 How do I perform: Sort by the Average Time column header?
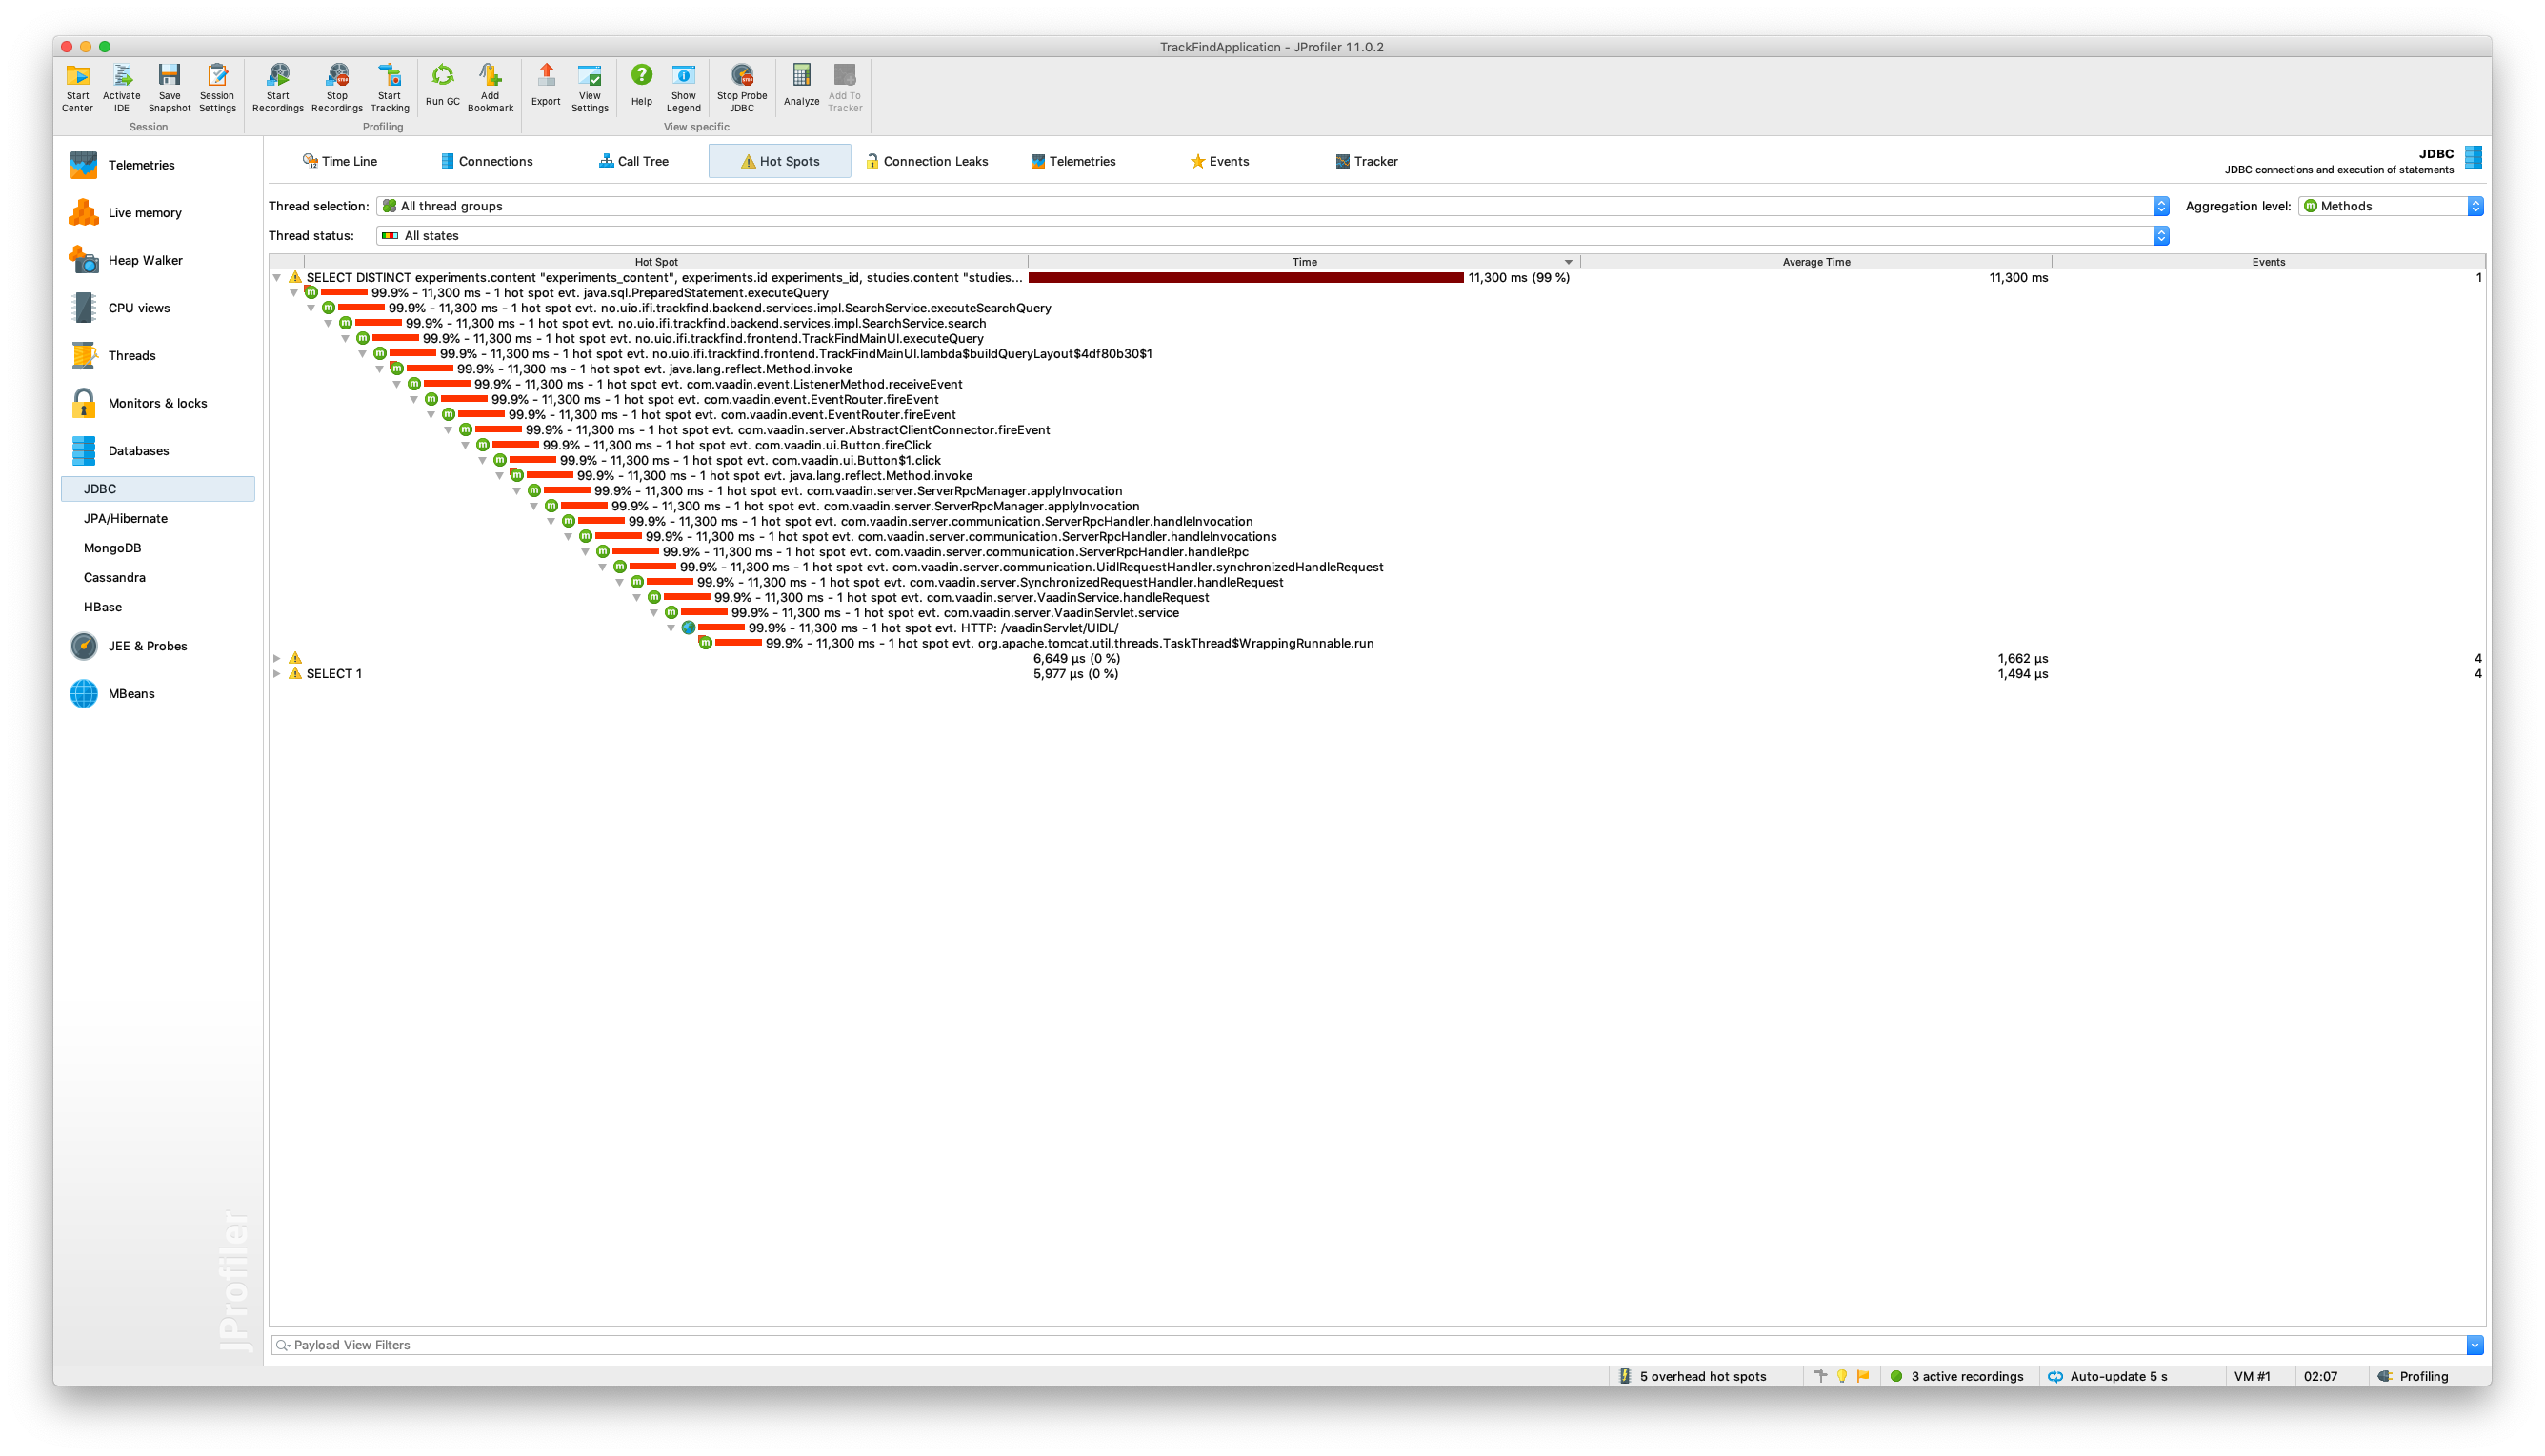(x=1816, y=262)
